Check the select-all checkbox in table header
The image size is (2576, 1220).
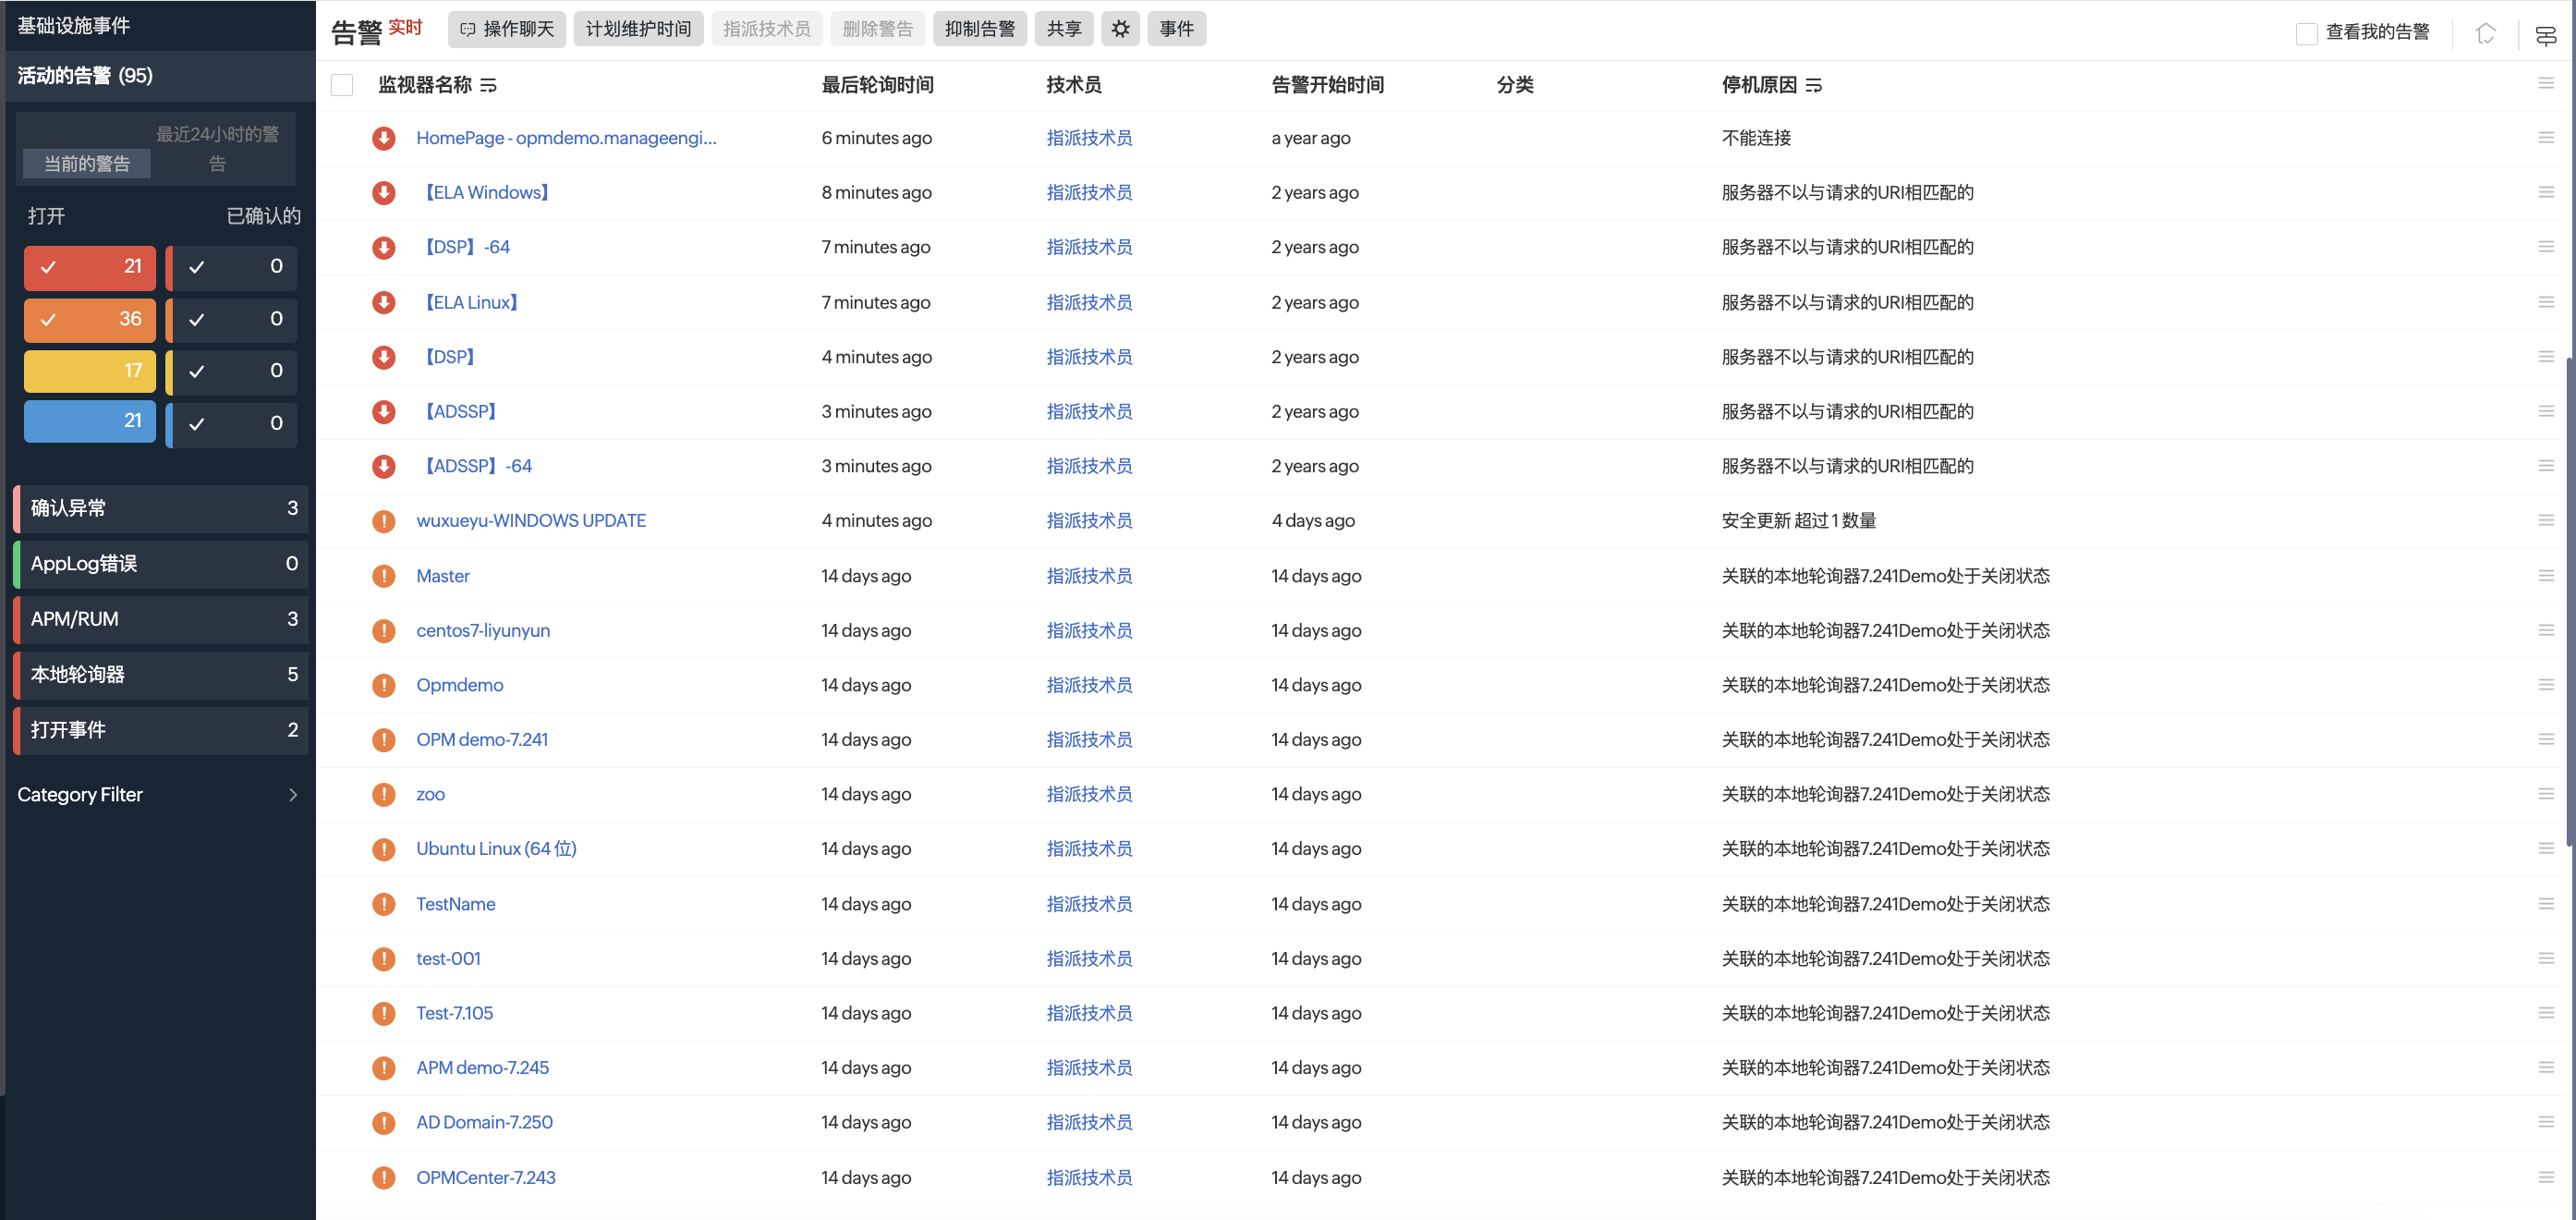click(x=341, y=85)
